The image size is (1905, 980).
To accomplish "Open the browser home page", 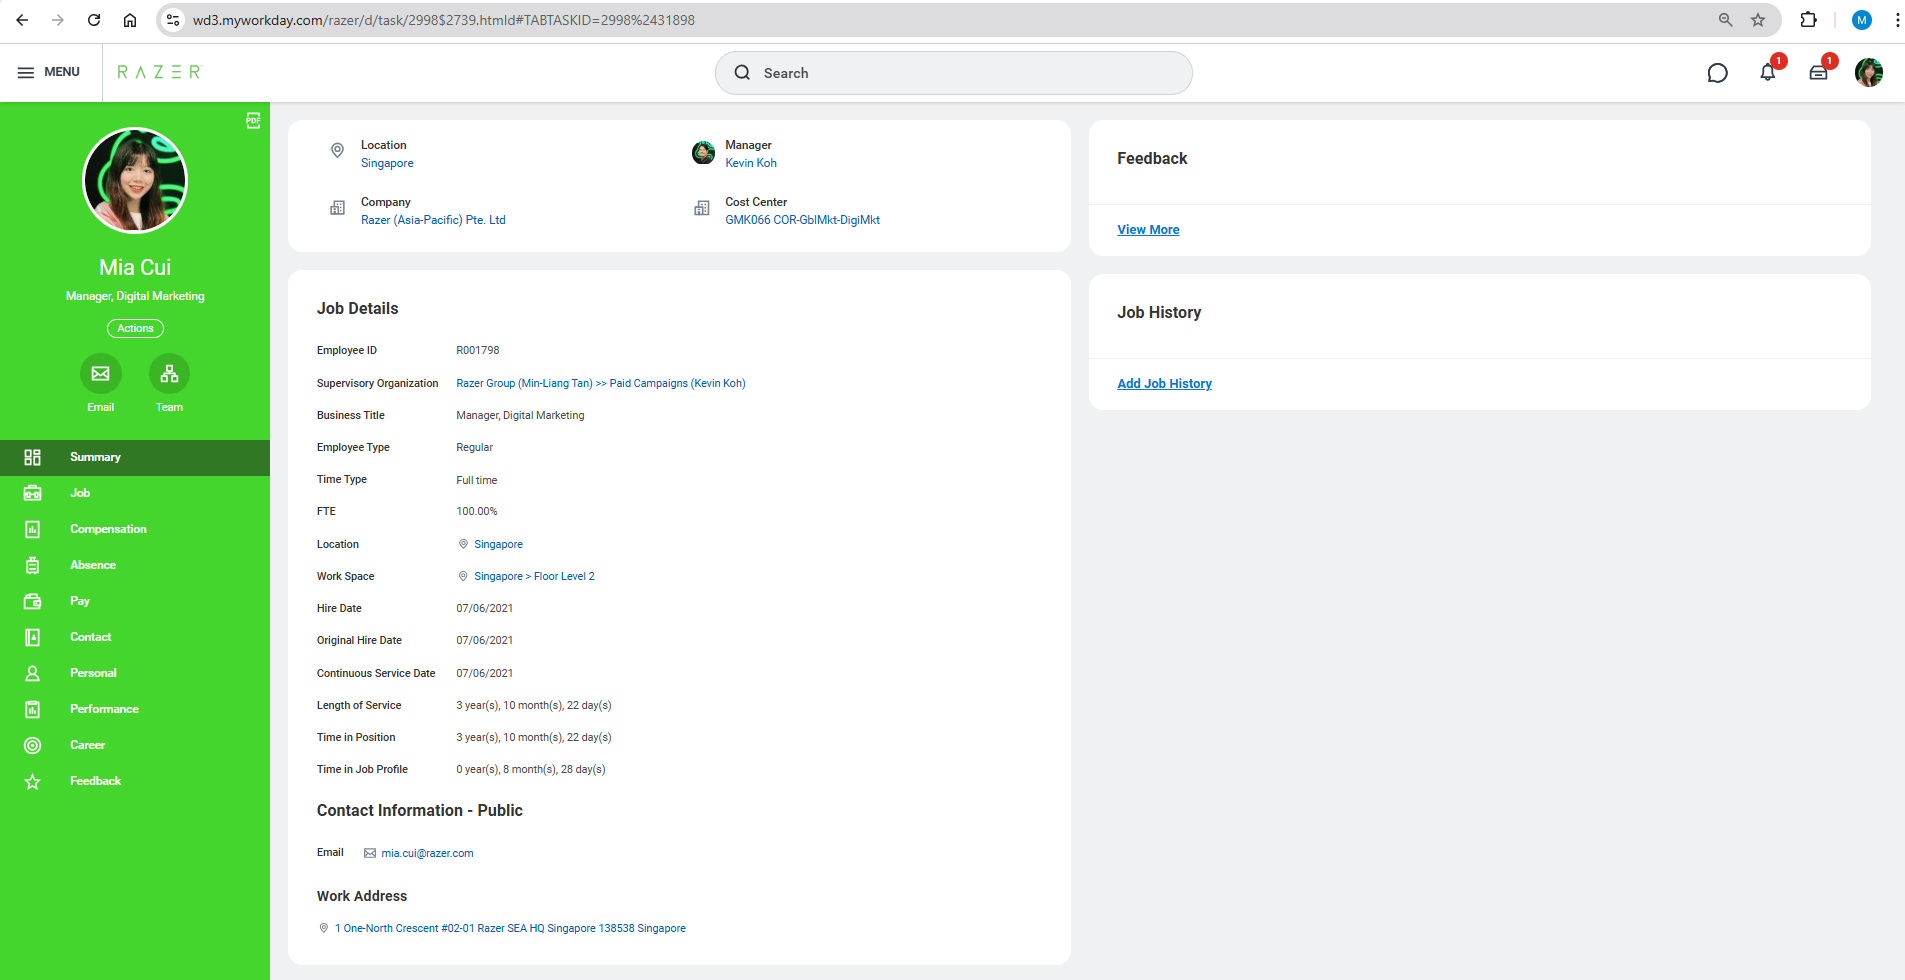I will point(130,20).
